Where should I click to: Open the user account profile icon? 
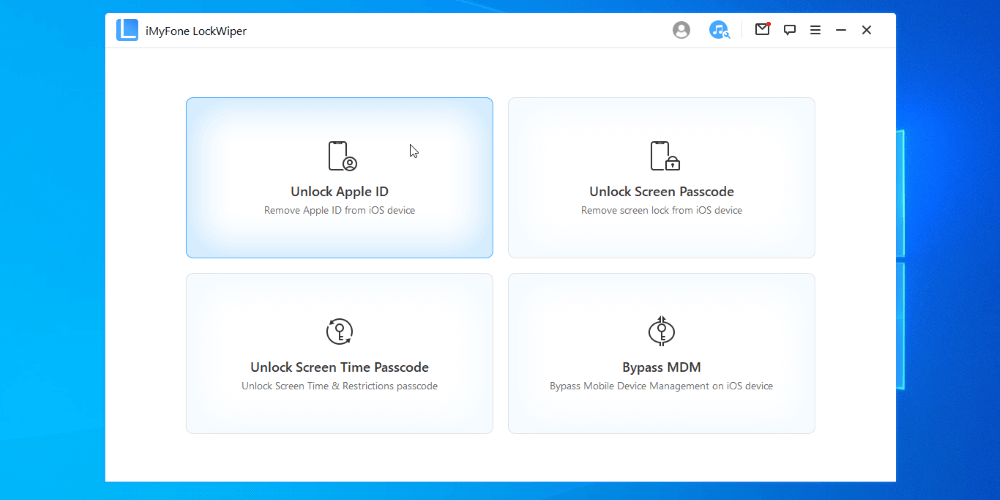681,30
